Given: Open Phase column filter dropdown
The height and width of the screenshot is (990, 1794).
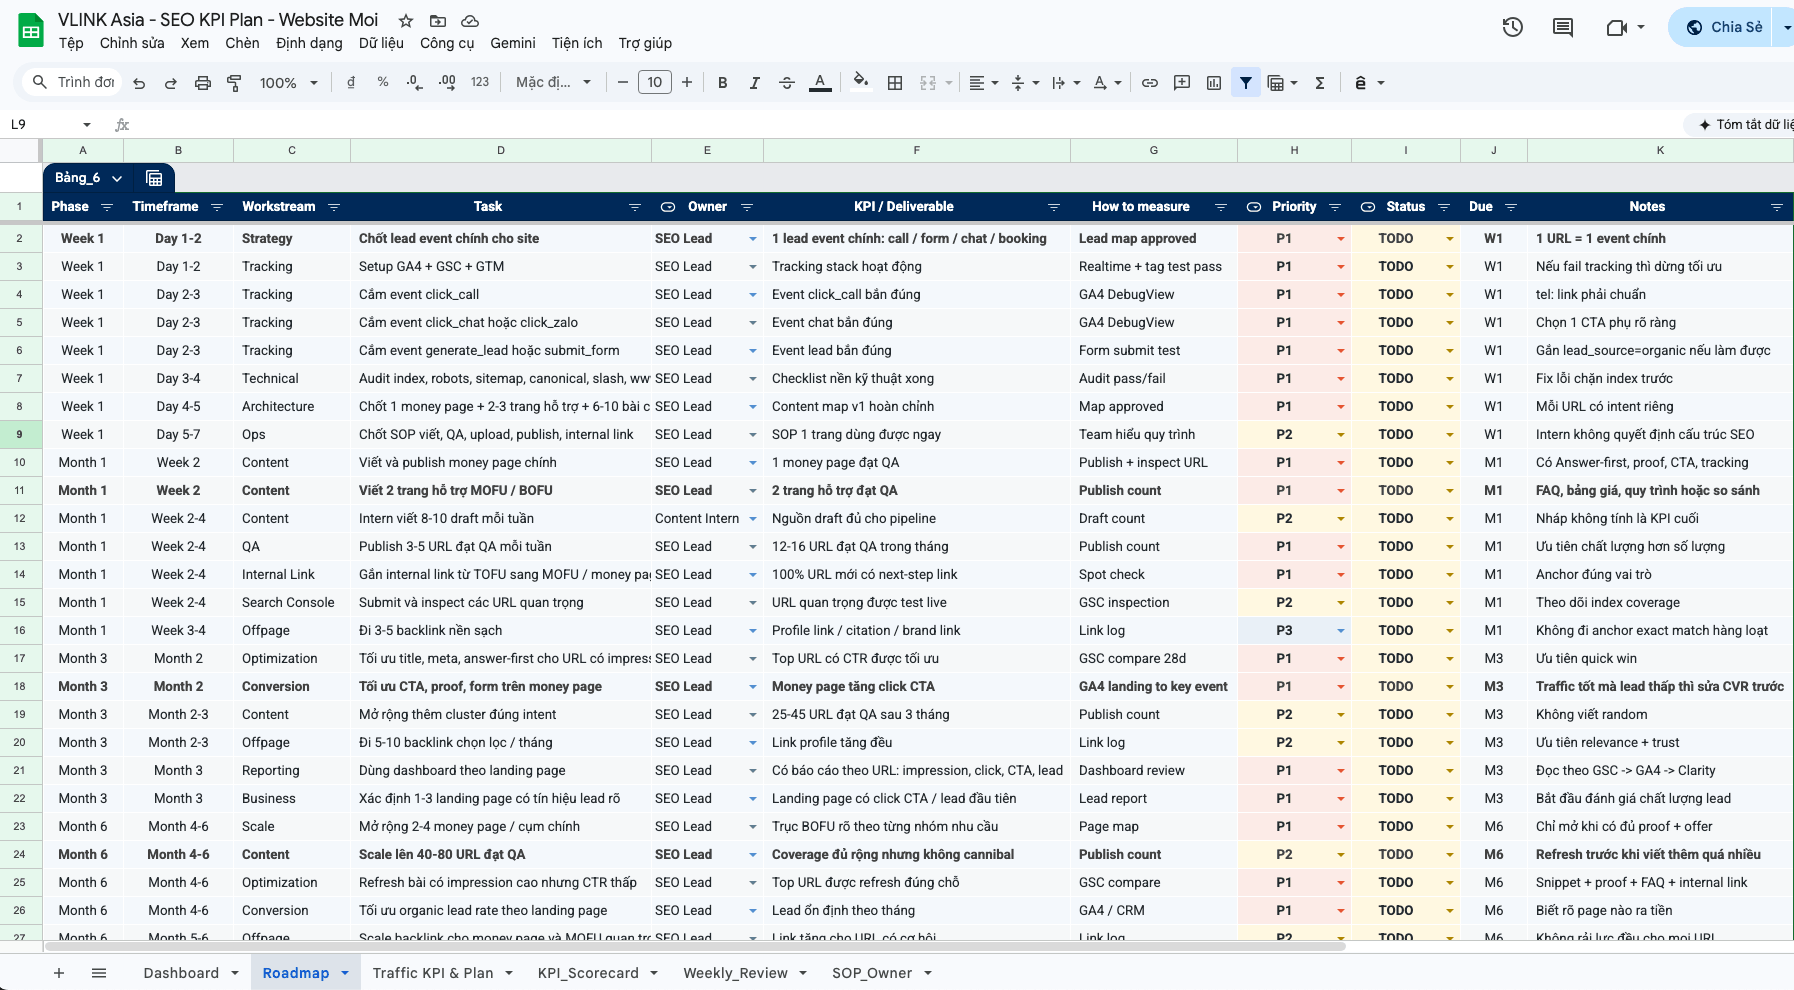Looking at the screenshot, I should [107, 207].
